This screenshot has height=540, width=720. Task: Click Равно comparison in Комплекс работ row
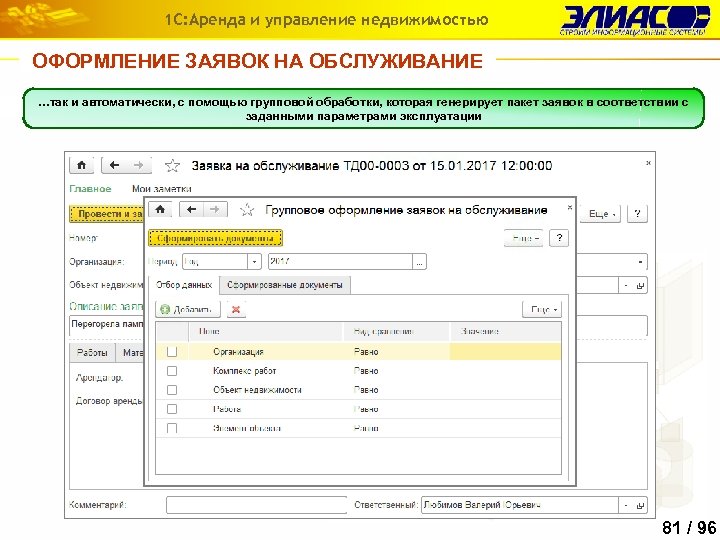click(x=366, y=371)
